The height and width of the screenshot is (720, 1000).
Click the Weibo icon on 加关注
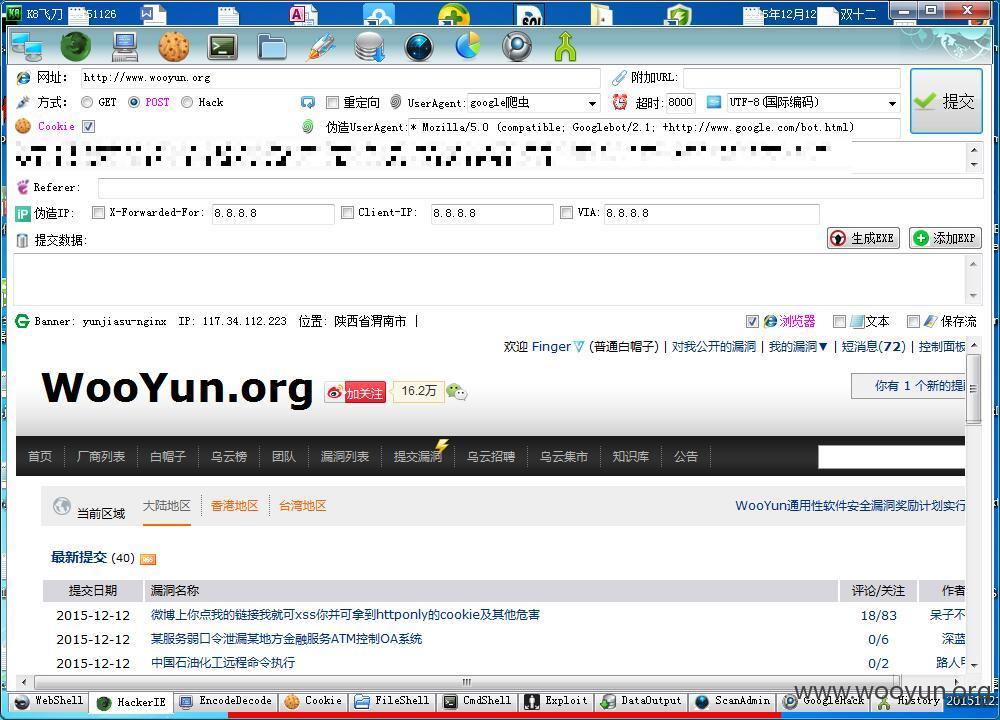pyautogui.click(x=335, y=393)
